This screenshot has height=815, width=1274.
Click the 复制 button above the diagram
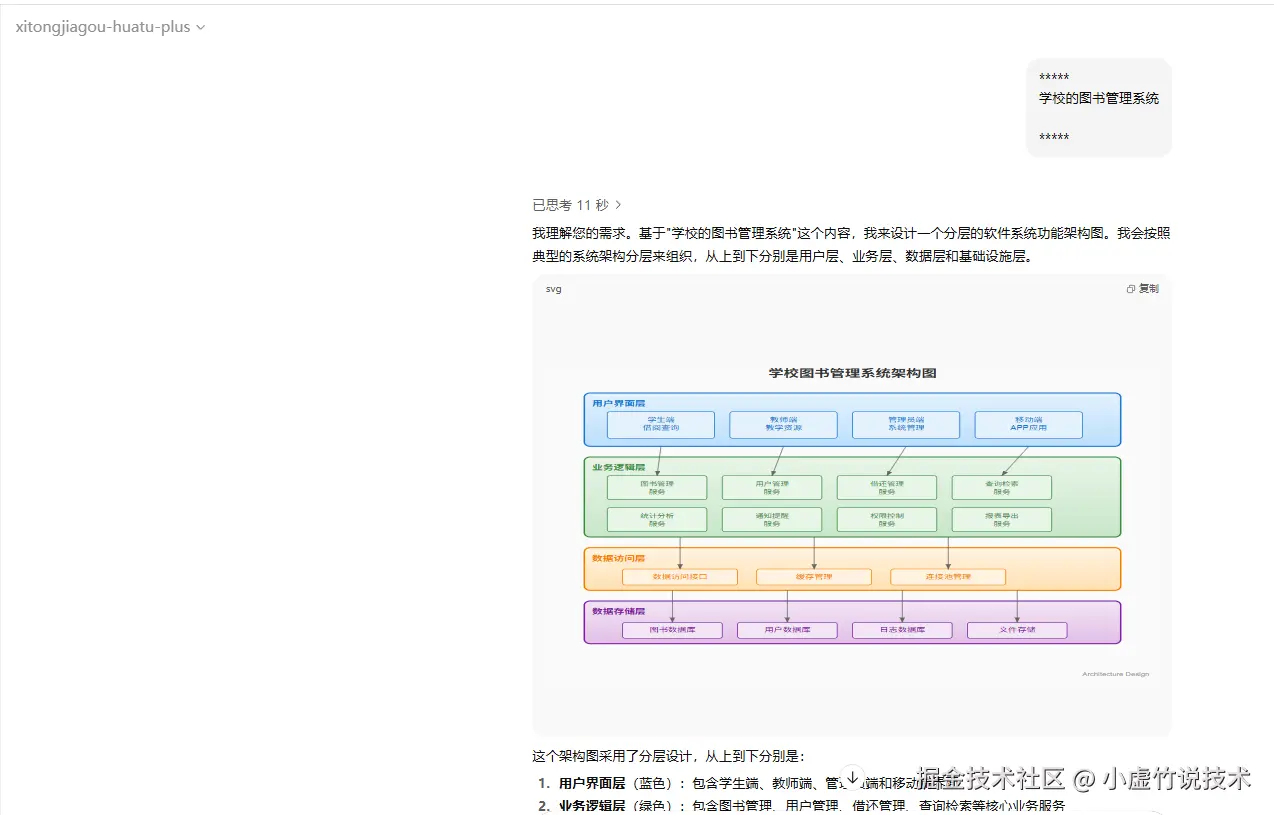pyautogui.click(x=1147, y=289)
